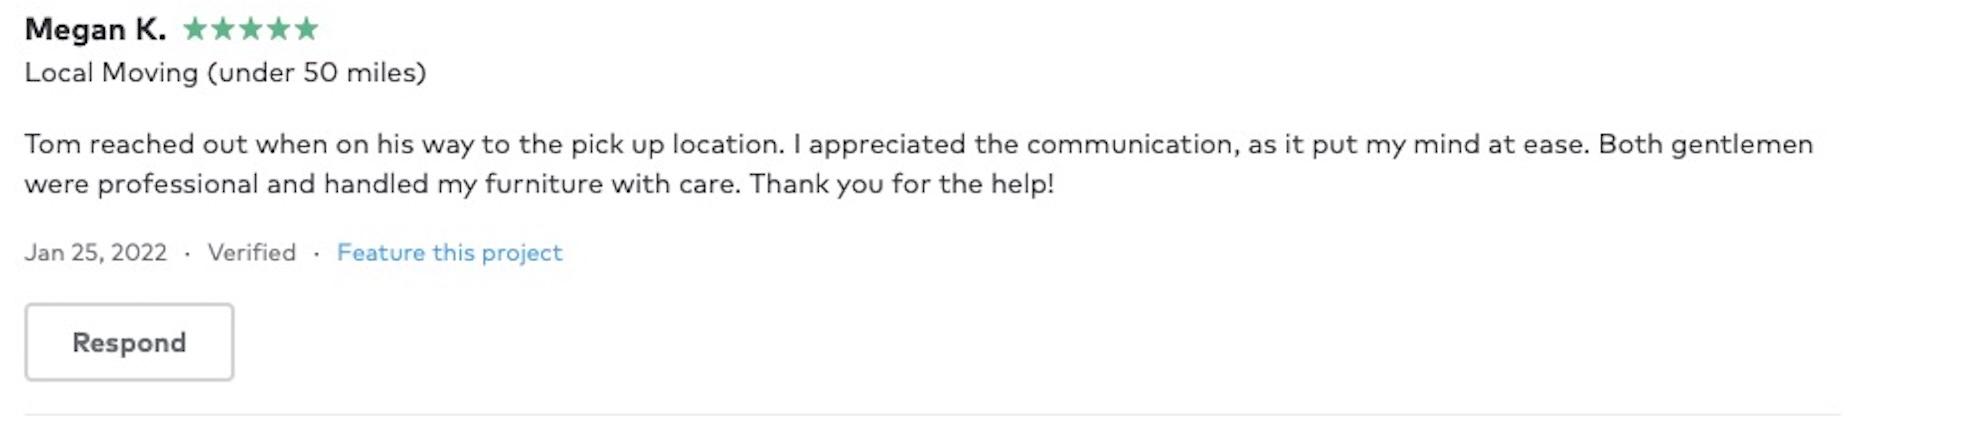Click the Jan 25, 2022 review date
1988x430 pixels.
[x=96, y=253]
